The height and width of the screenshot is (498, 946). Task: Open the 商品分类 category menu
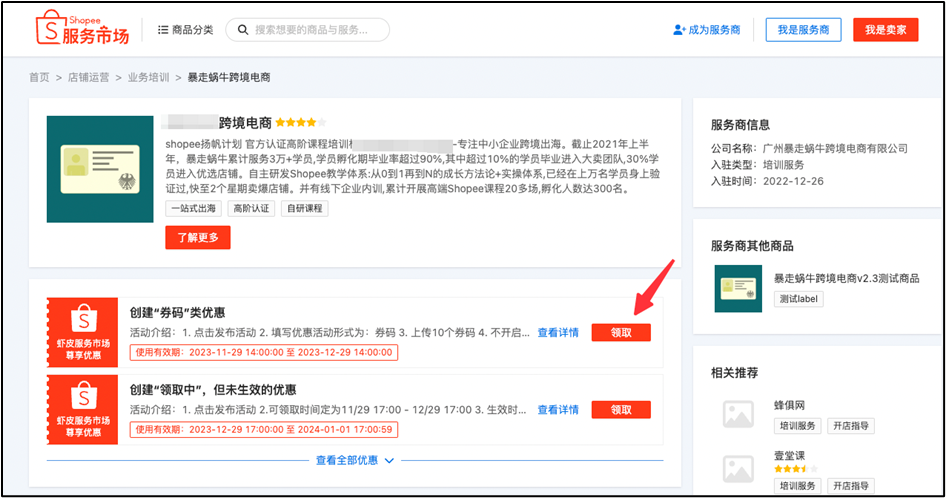pos(185,30)
